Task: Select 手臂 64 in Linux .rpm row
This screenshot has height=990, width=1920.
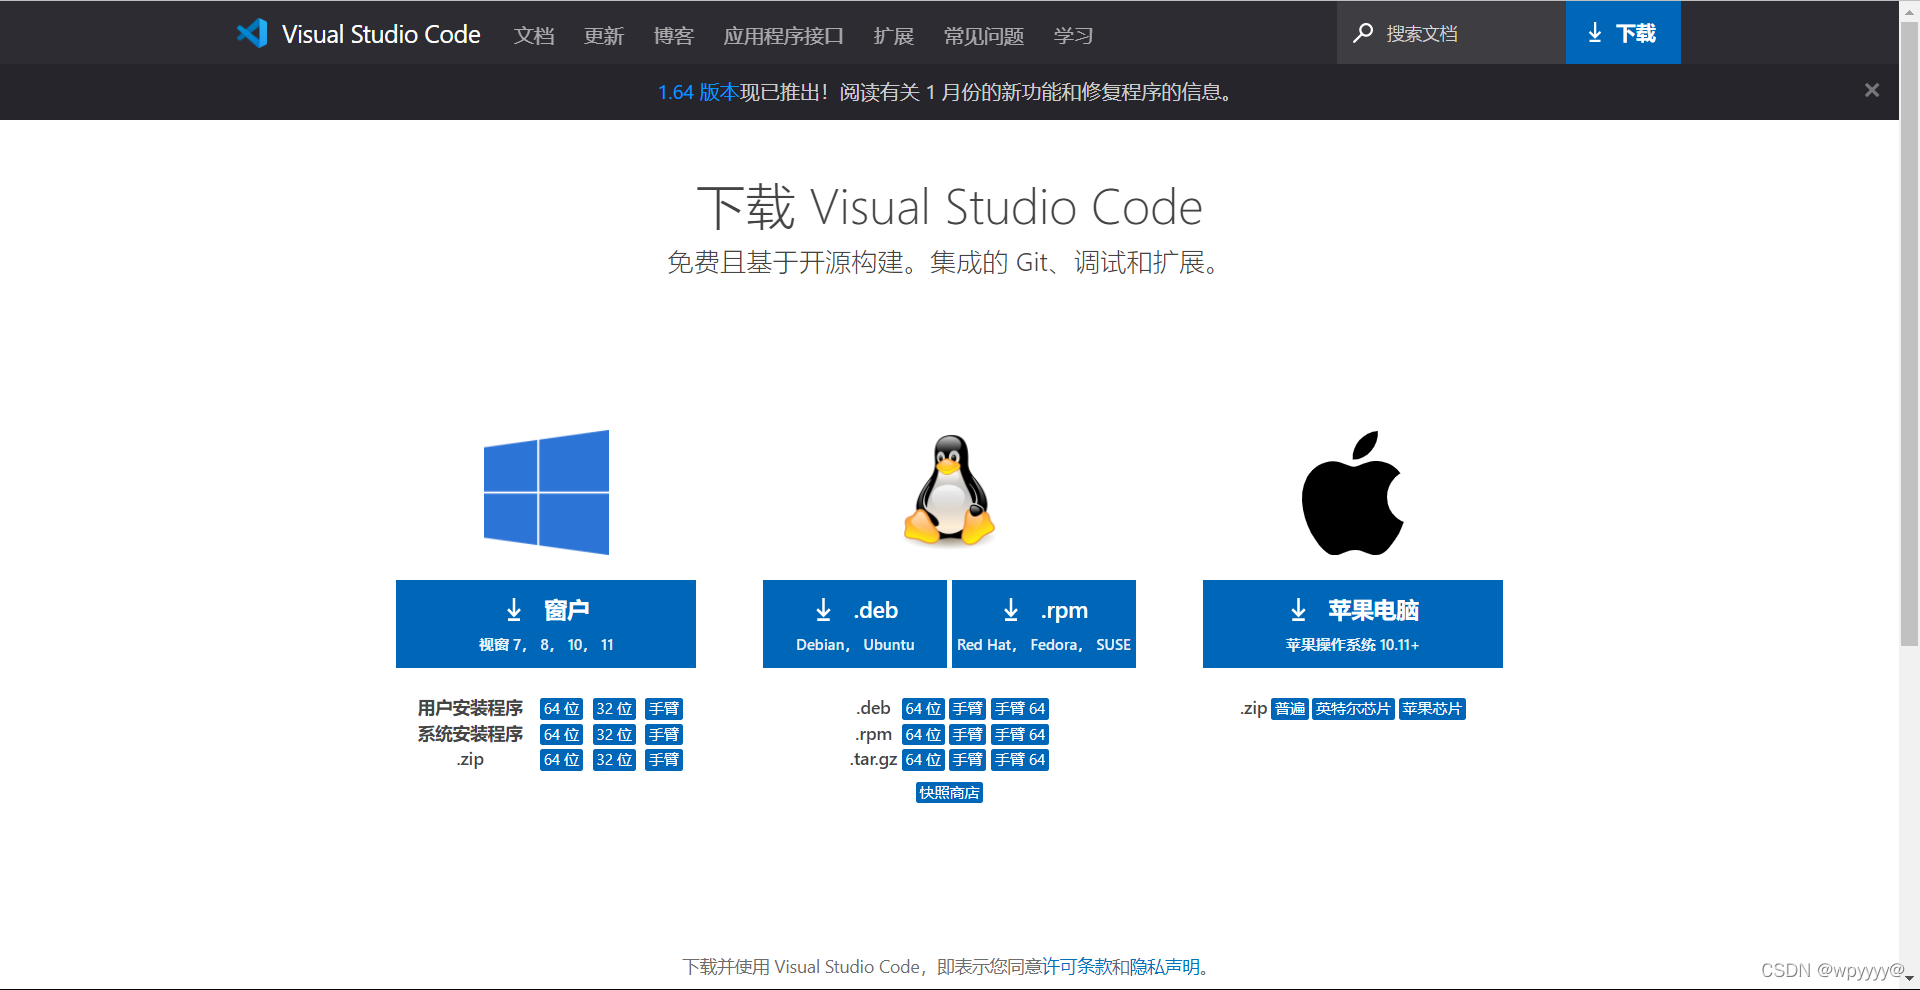Action: [1020, 735]
